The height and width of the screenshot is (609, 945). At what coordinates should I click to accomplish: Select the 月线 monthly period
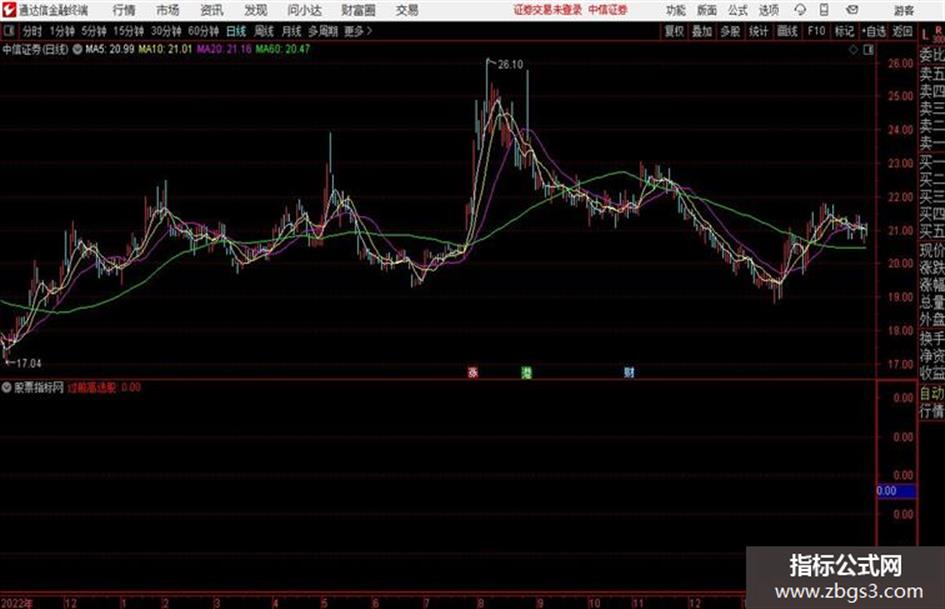[292, 31]
